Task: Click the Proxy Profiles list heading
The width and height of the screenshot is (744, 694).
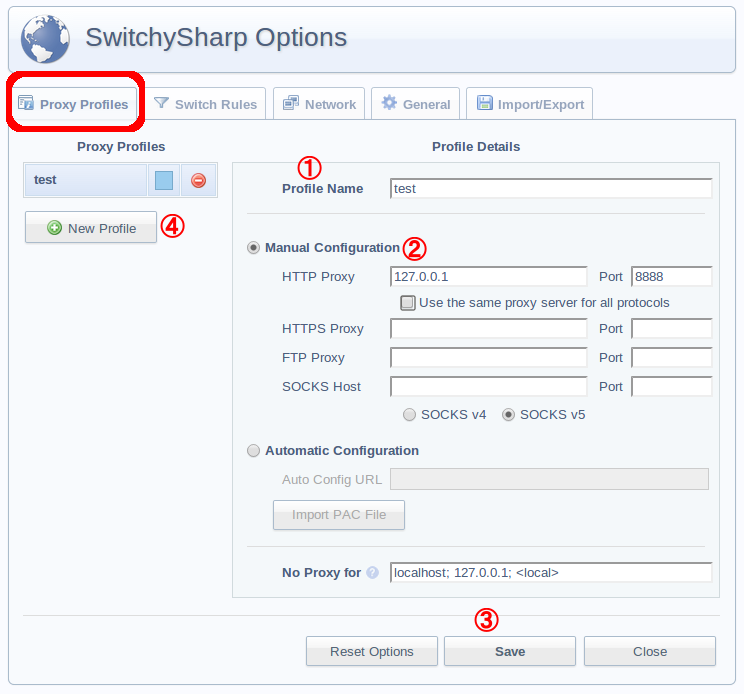Action: (121, 147)
